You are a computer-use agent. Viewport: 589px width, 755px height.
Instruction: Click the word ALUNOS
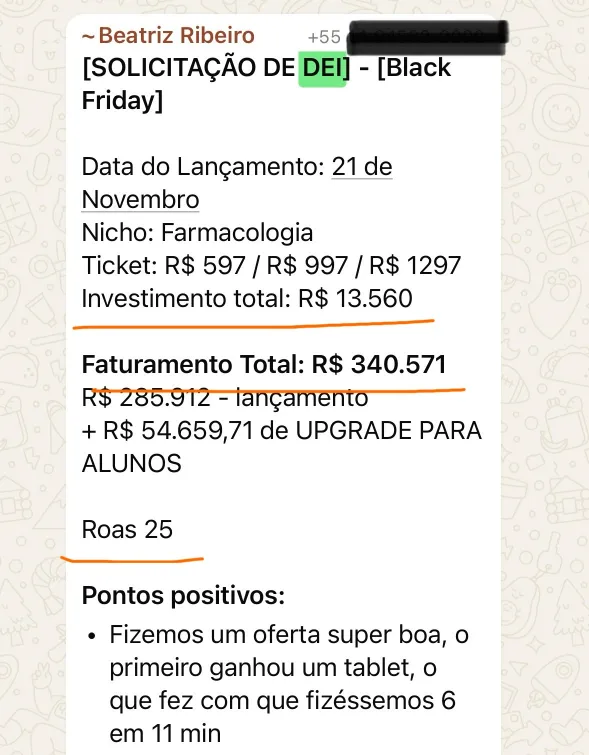tap(131, 463)
